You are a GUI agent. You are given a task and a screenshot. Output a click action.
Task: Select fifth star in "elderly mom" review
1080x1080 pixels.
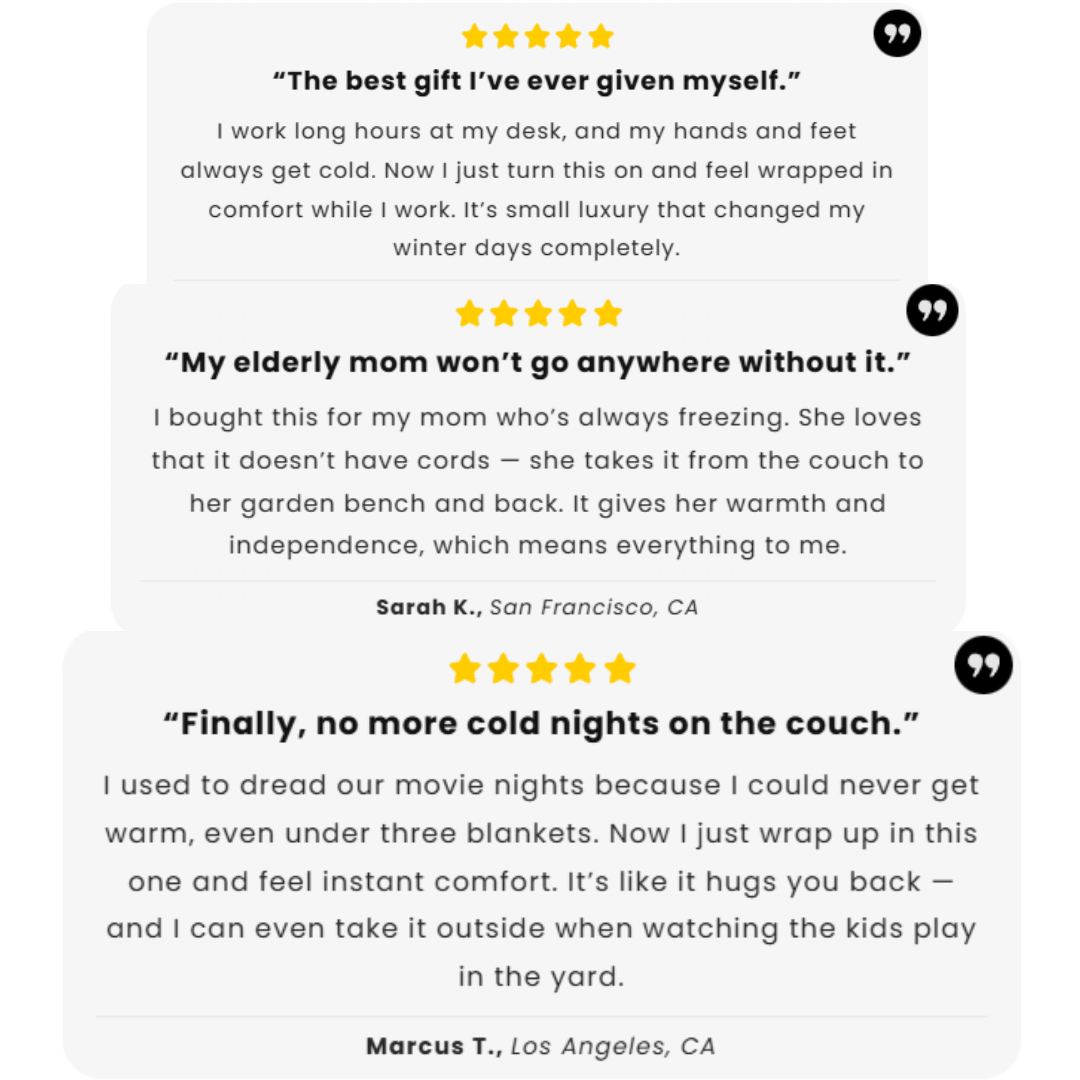point(607,314)
